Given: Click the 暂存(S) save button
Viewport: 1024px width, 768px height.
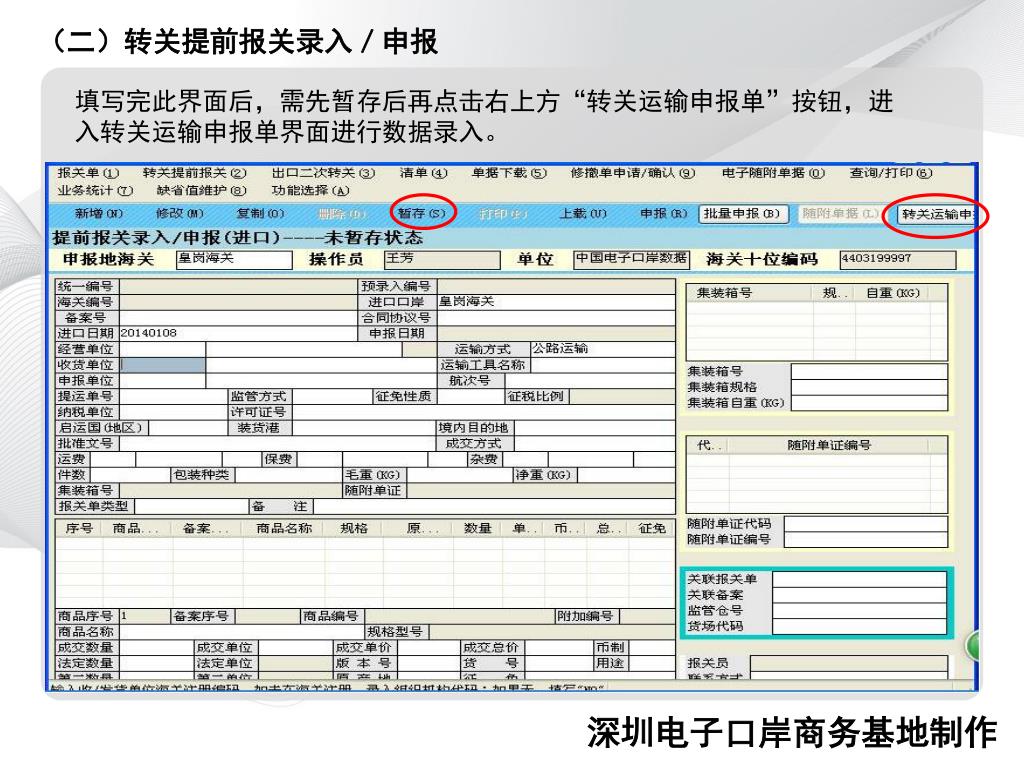Looking at the screenshot, I should click(421, 214).
